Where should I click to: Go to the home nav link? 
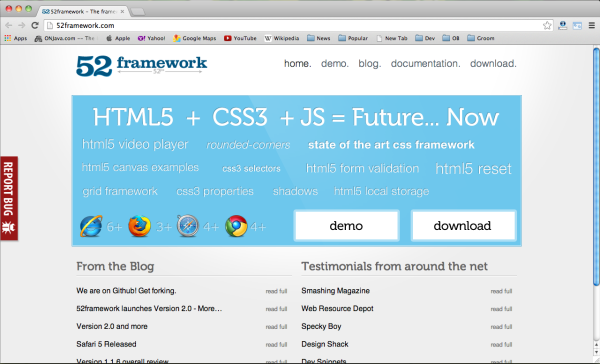click(298, 64)
